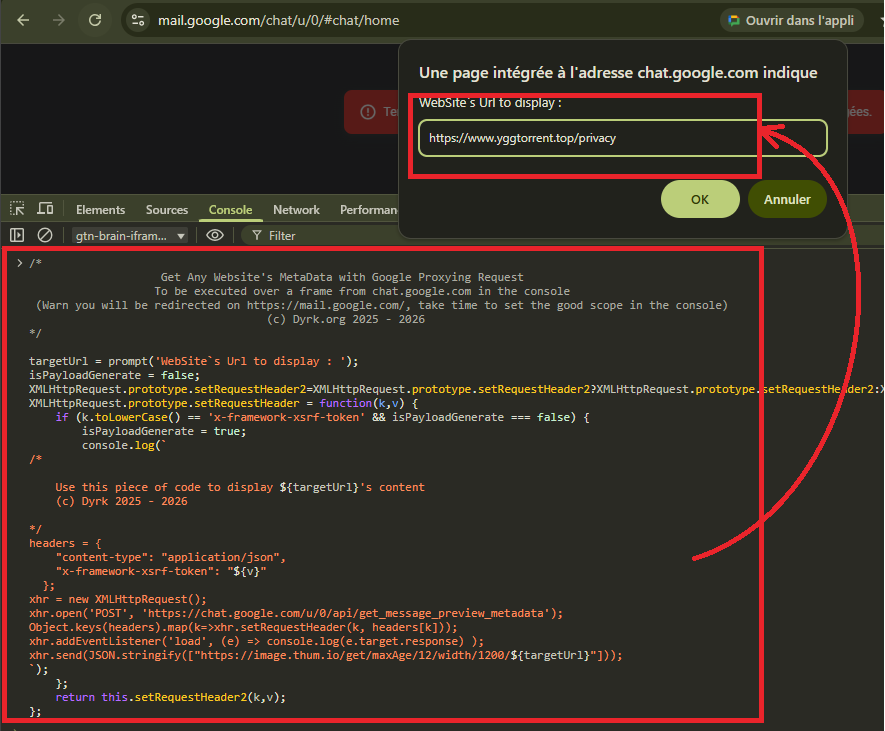Clear the console with the ban icon
Screen dimensions: 885x731
pyautogui.click(x=45, y=235)
